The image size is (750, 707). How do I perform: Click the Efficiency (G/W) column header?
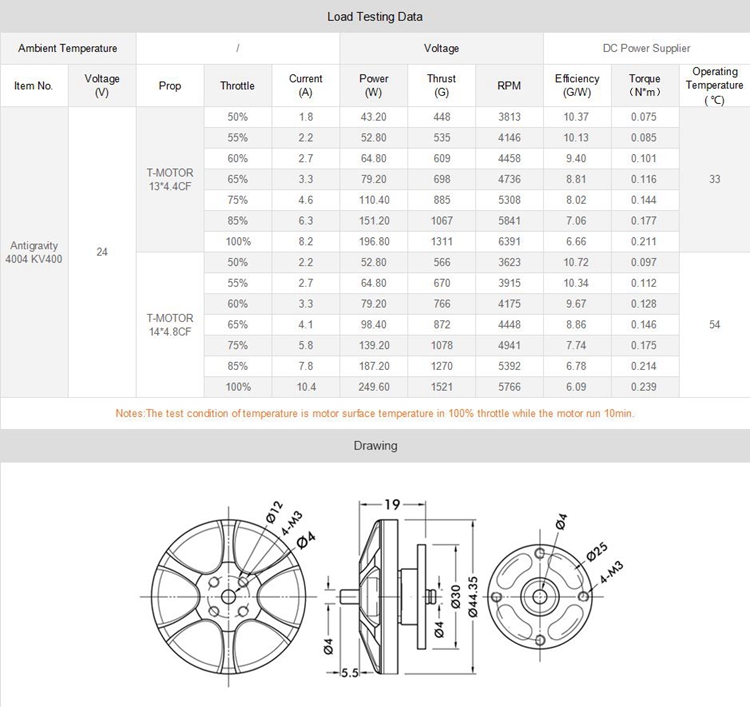pos(577,86)
